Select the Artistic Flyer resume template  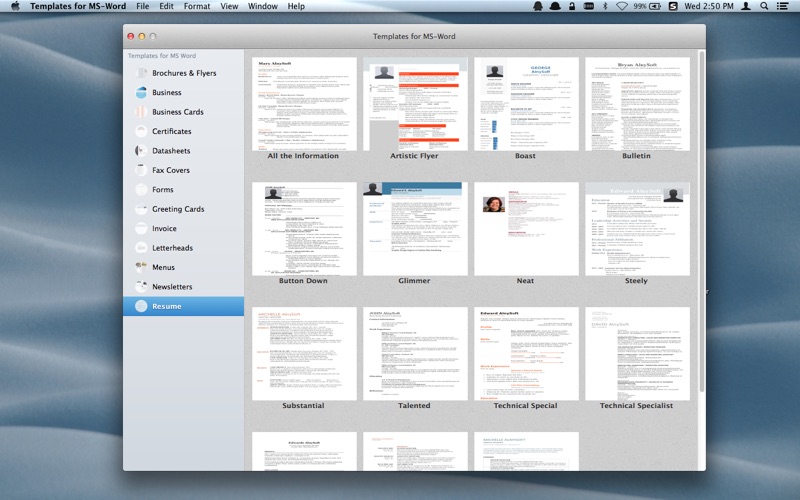tap(415, 104)
